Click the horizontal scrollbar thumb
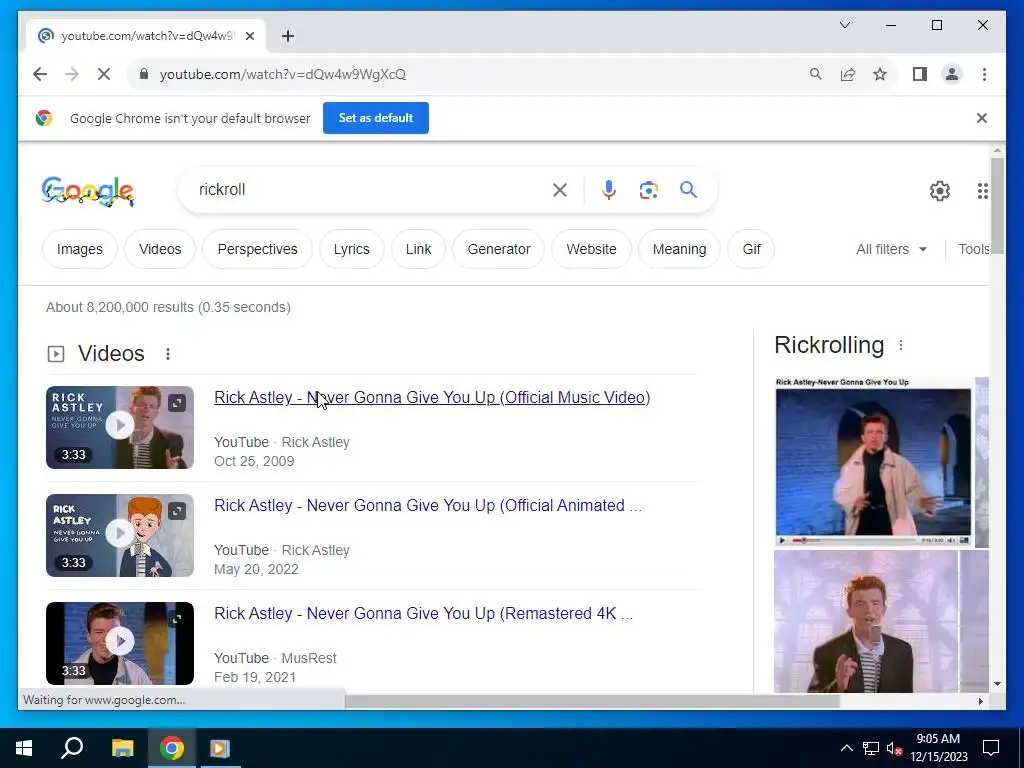The height and width of the screenshot is (768, 1024). [x=592, y=702]
